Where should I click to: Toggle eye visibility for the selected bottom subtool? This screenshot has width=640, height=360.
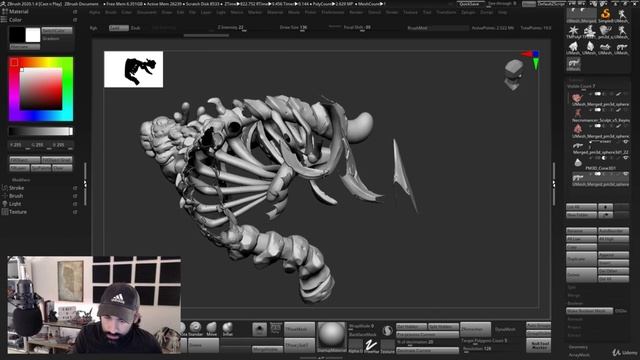click(626, 174)
